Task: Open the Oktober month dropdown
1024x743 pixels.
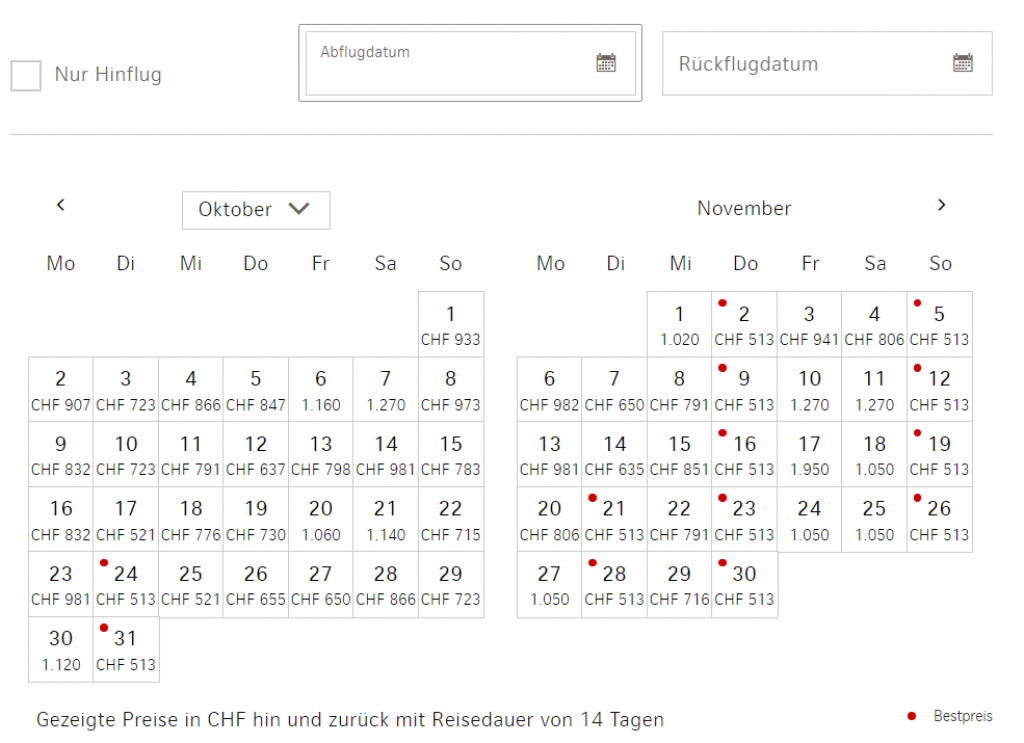Action: [x=255, y=210]
